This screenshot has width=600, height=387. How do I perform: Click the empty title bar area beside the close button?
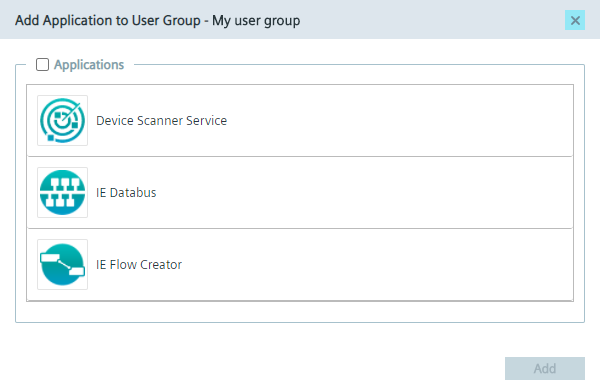432,20
